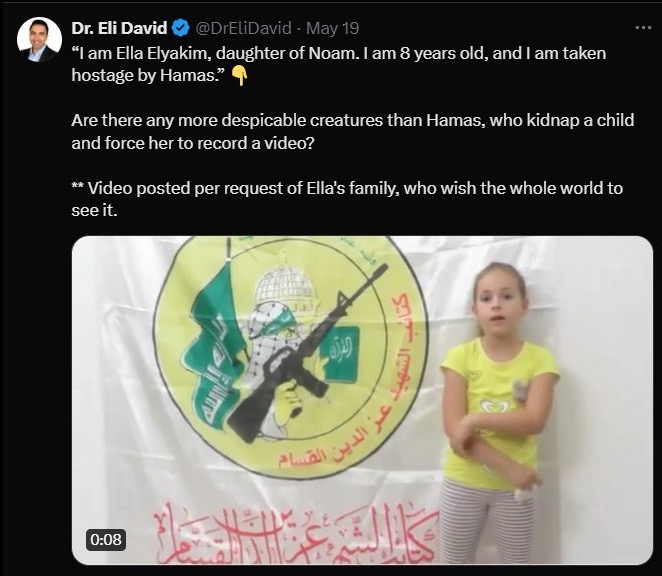This screenshot has width=662, height=576.
Task: Click the "Are there any more despicable" line
Action: click(x=353, y=121)
